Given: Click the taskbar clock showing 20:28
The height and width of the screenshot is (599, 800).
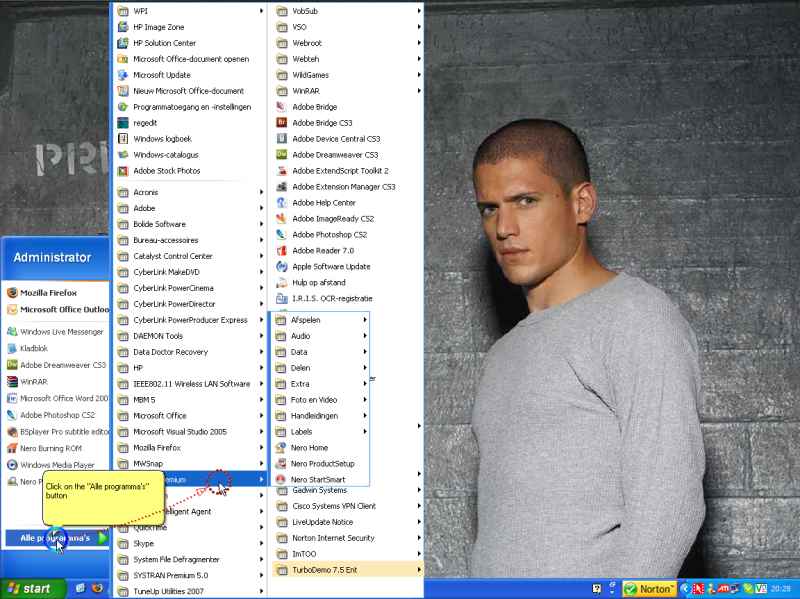Looking at the screenshot, I should 781,589.
